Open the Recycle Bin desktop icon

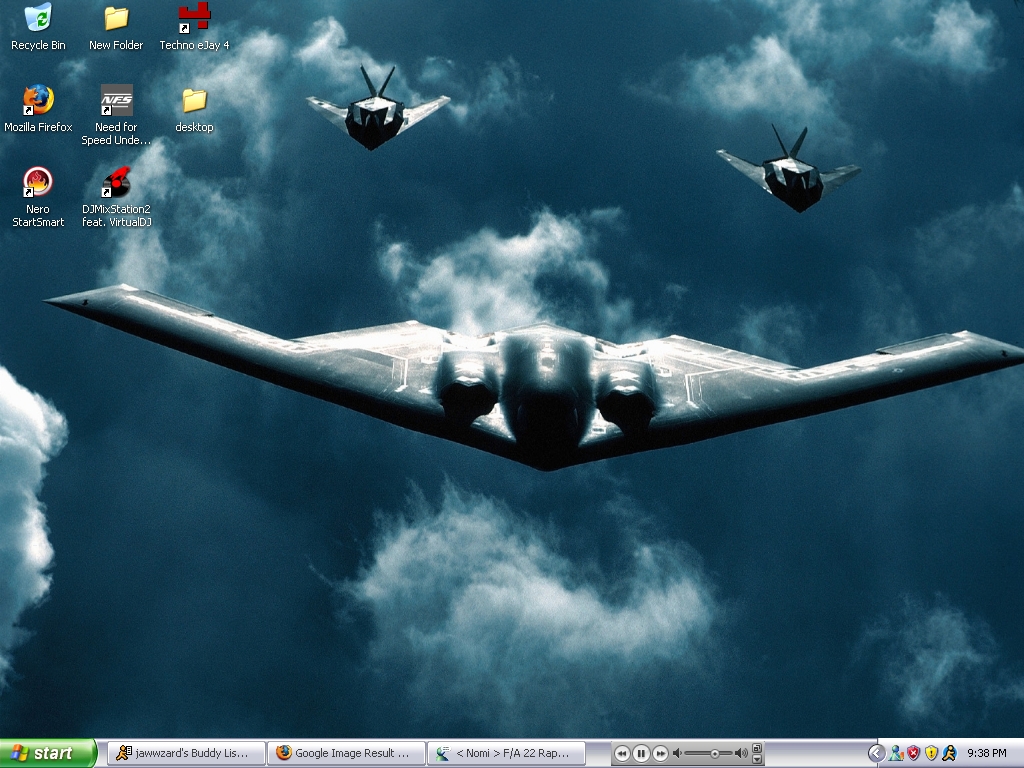click(x=38, y=19)
